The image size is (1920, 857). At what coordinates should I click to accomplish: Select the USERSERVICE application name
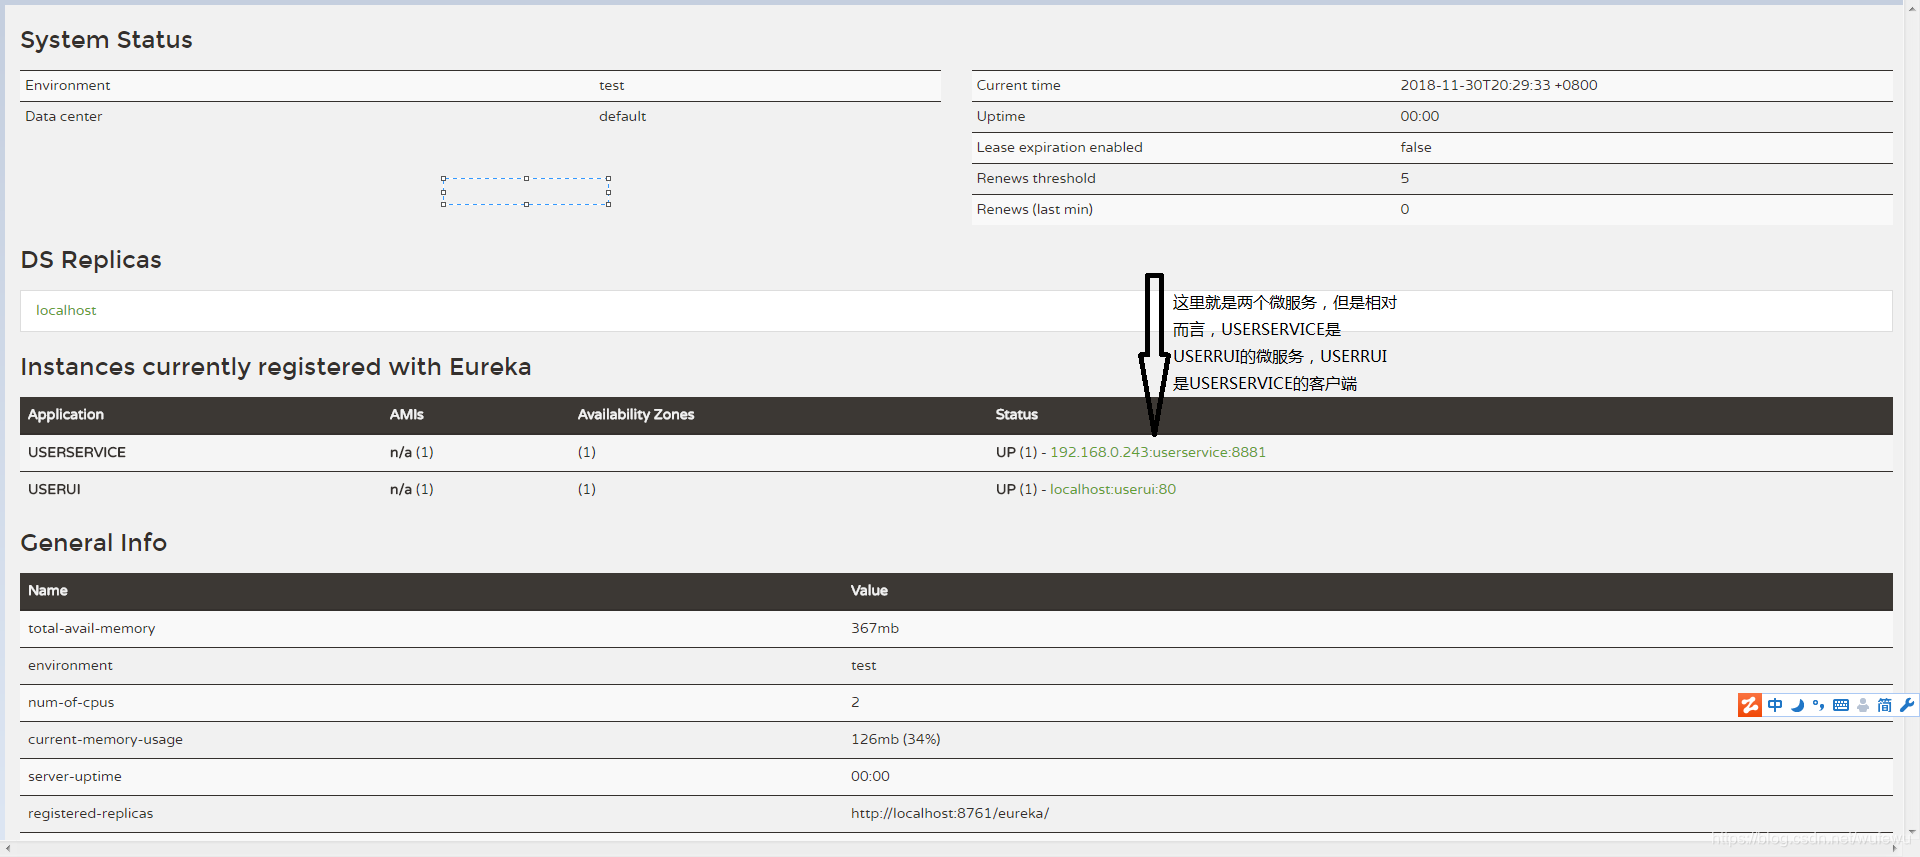(x=77, y=452)
